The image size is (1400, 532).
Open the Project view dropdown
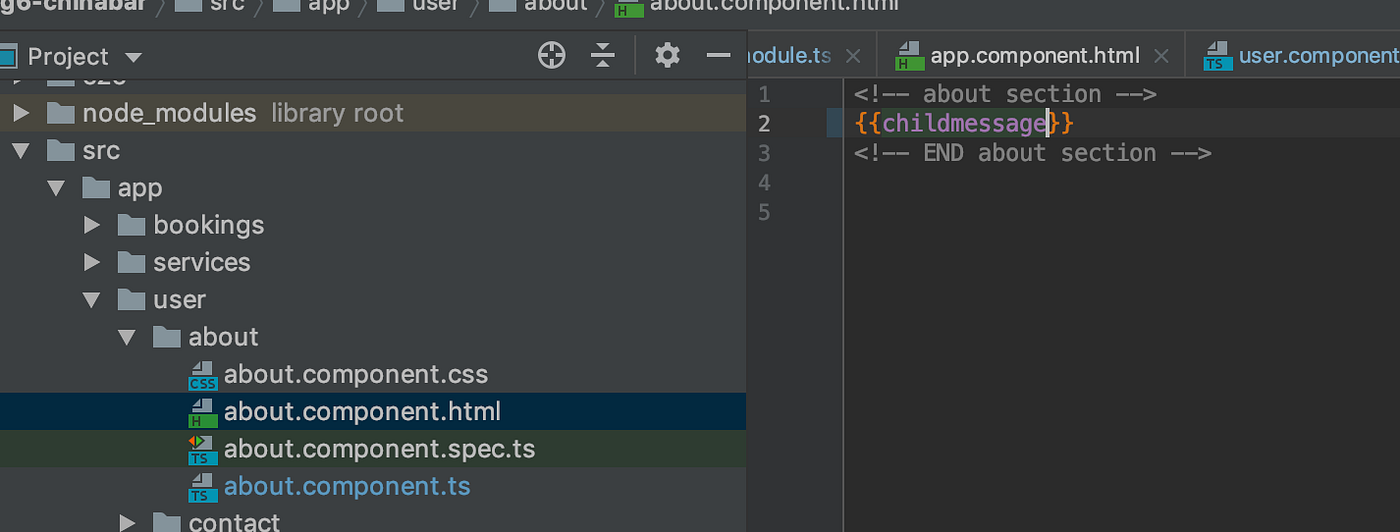coord(134,58)
